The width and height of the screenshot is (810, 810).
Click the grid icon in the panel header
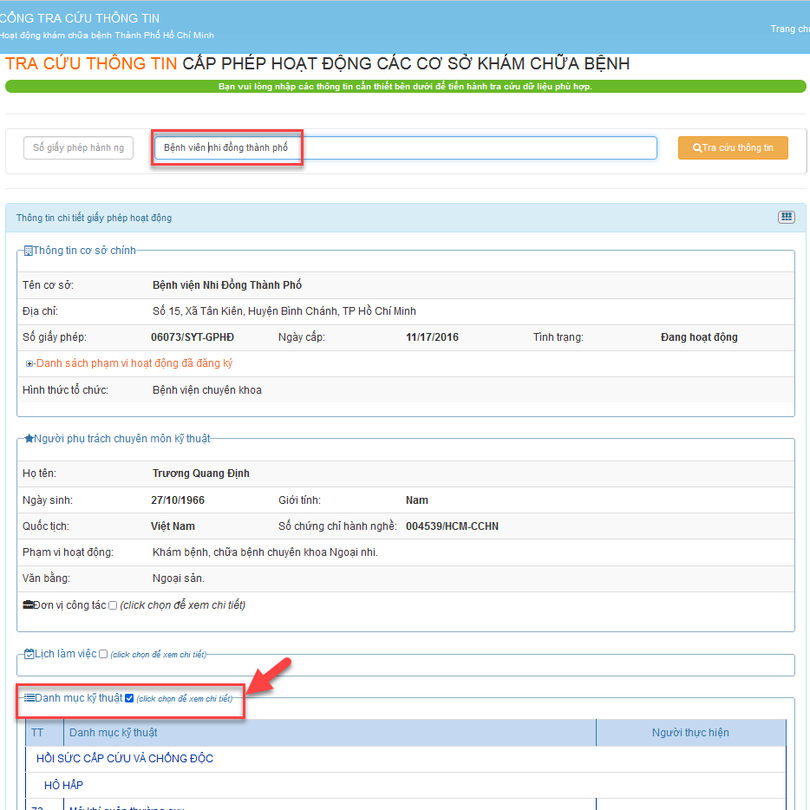786,217
